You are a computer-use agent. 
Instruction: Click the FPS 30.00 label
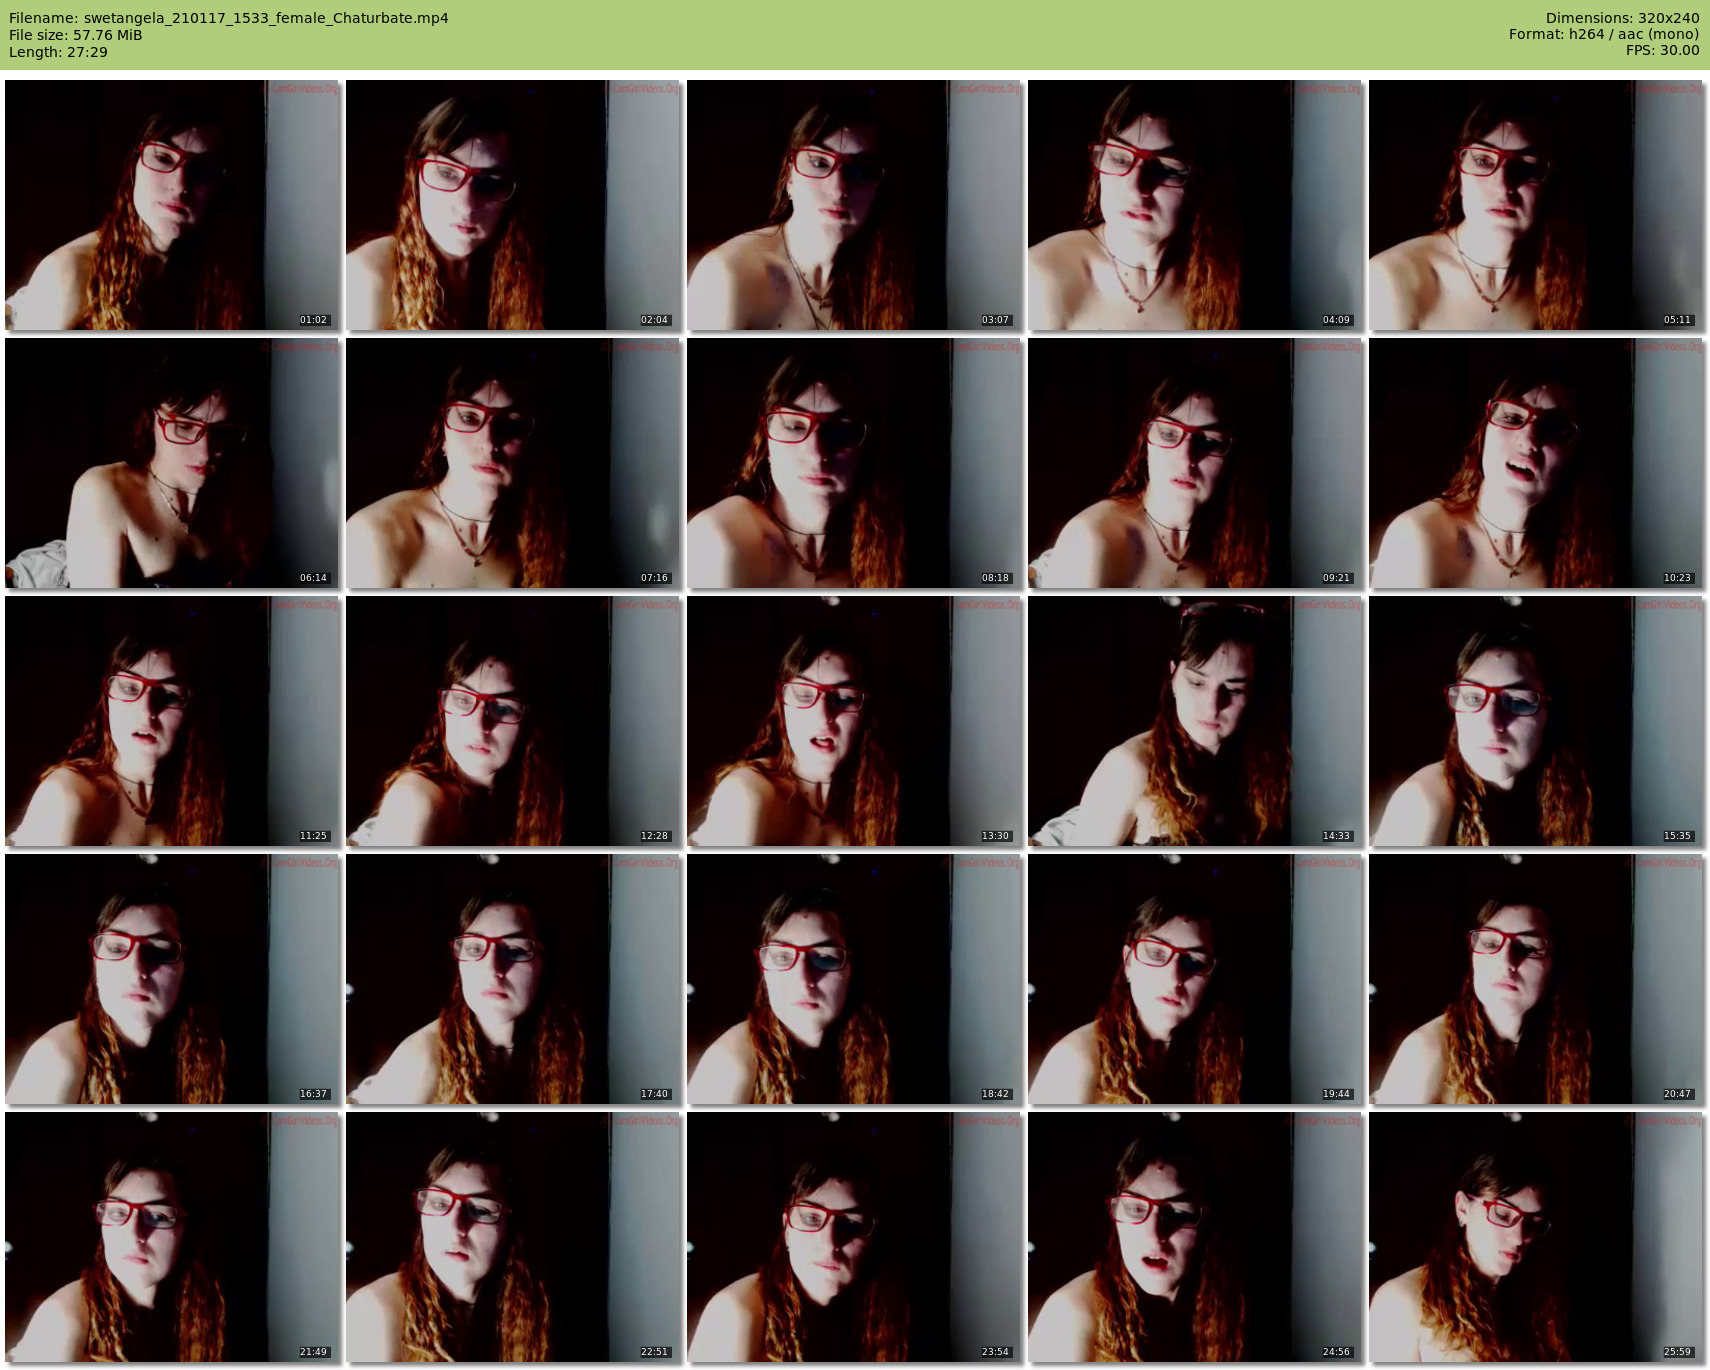(x=1662, y=50)
